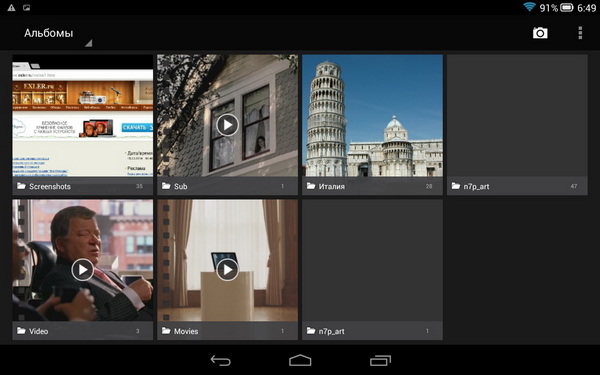Tap the warning notification icon in status bar

click(11, 7)
